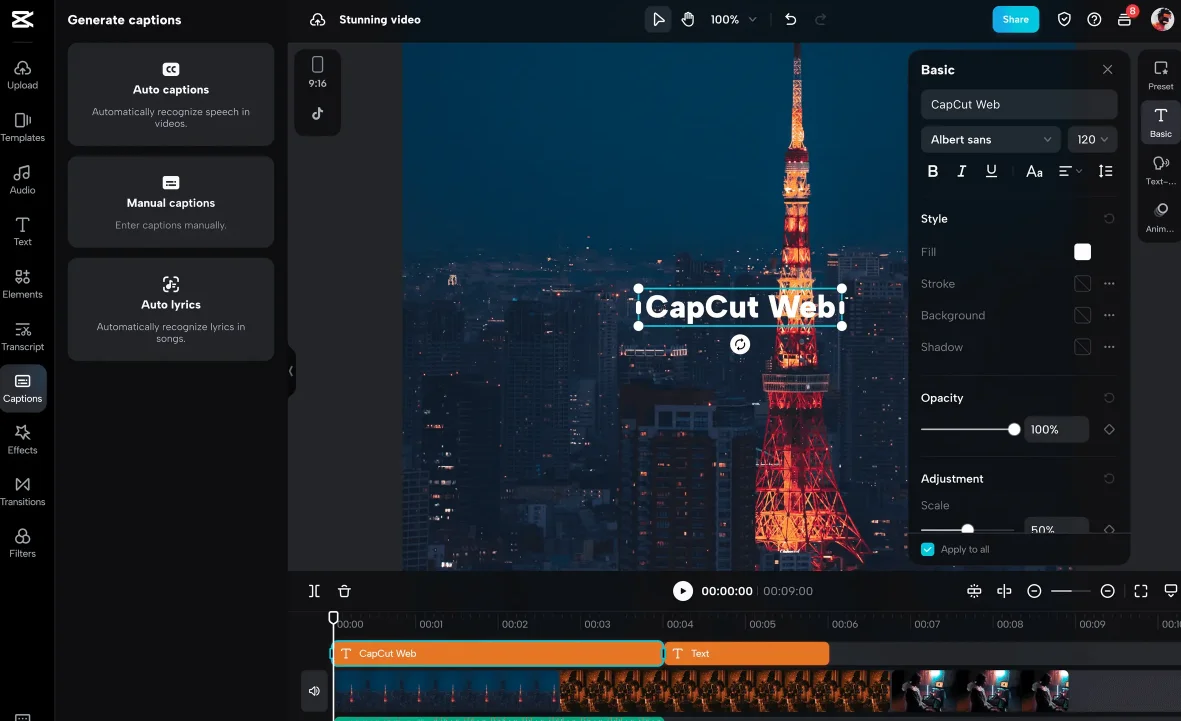Screen dimensions: 1181x721
Task: Enable the Background swatch
Action: click(x=1082, y=315)
